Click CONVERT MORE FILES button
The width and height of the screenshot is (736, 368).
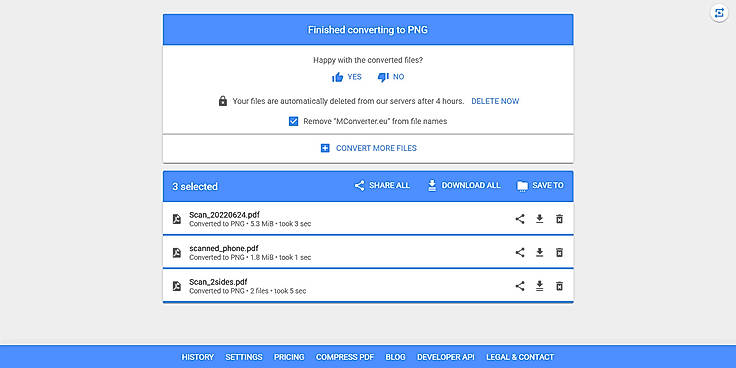click(368, 148)
